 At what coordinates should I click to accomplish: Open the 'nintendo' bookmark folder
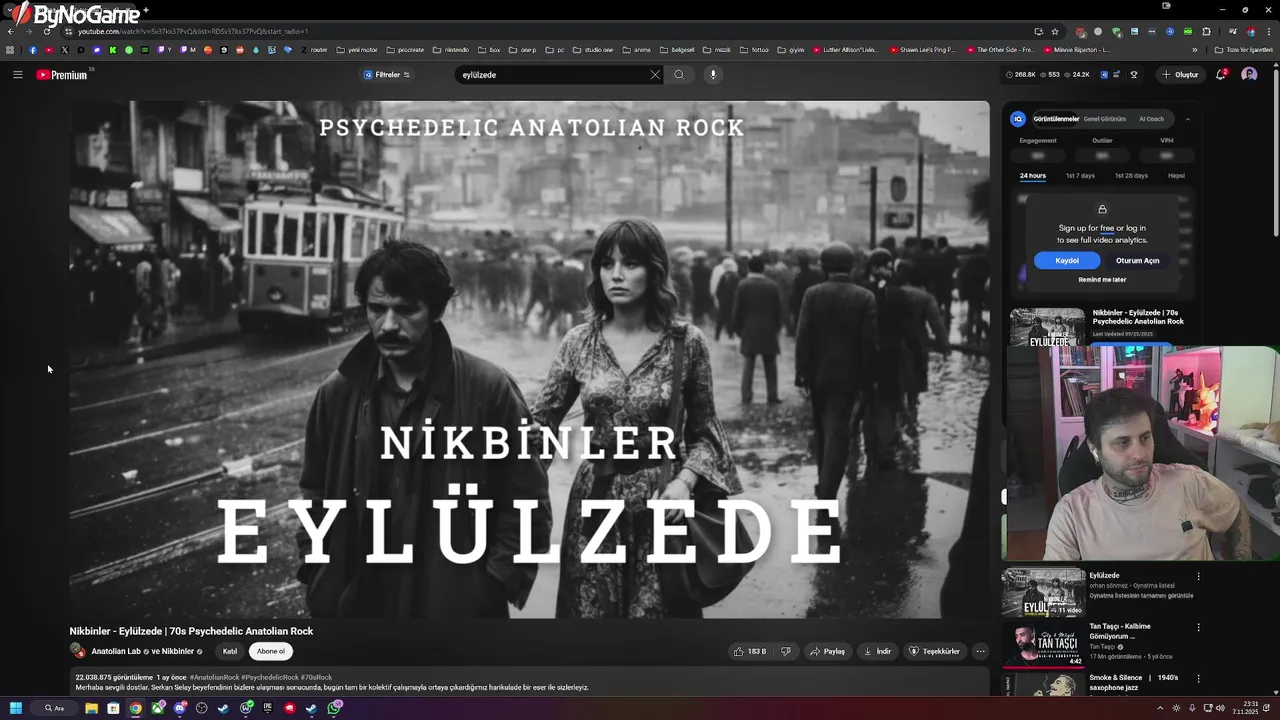point(451,49)
